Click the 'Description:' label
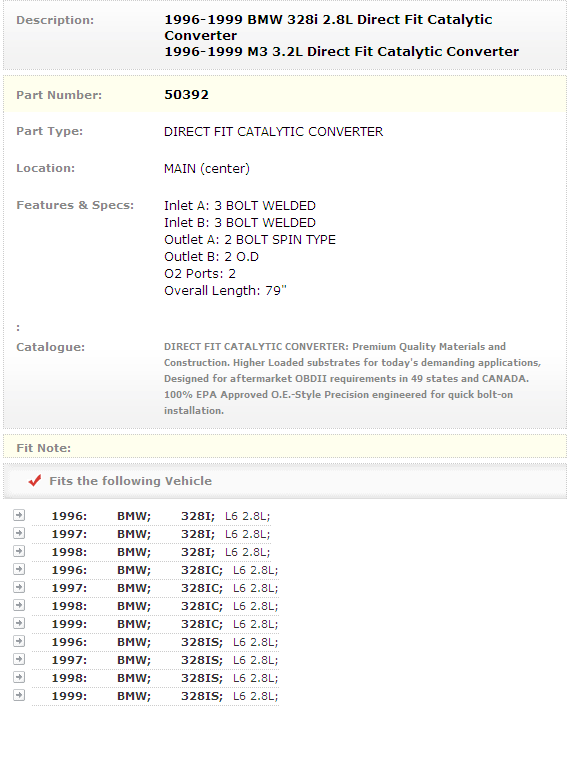 55,20
